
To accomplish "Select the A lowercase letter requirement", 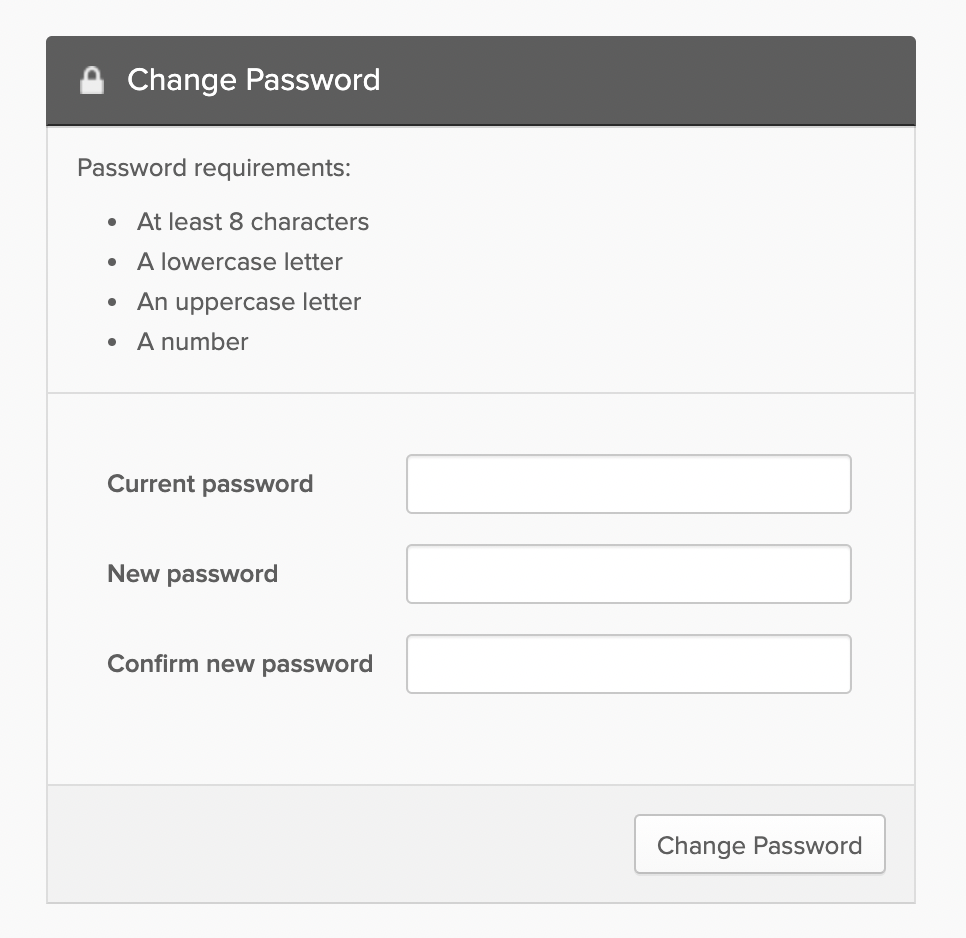I will [240, 262].
